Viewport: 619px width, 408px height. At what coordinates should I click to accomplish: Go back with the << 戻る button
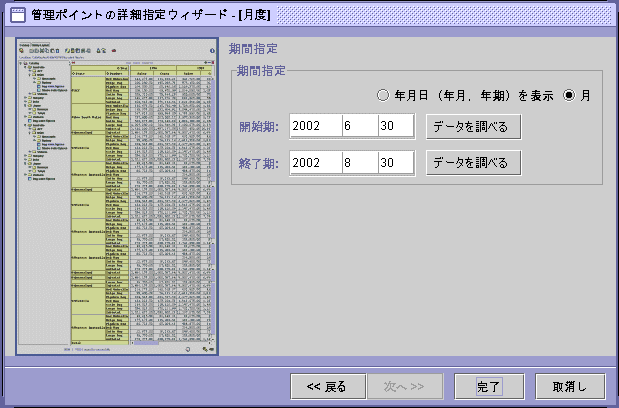(327, 385)
